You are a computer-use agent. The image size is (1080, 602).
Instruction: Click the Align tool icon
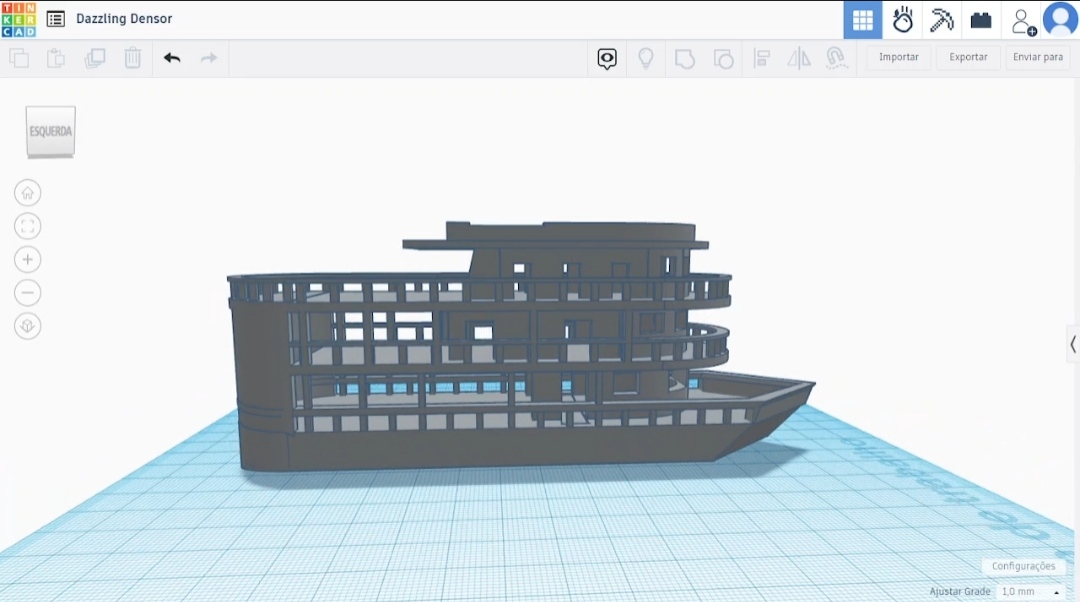point(762,59)
